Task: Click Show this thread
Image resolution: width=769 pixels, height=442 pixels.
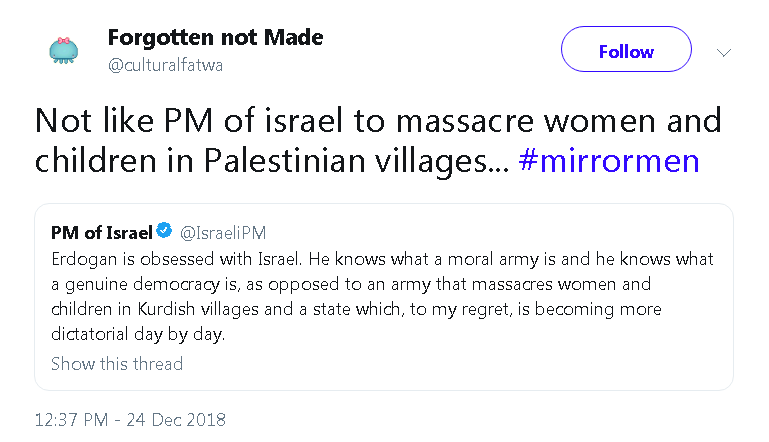Action: (x=117, y=363)
